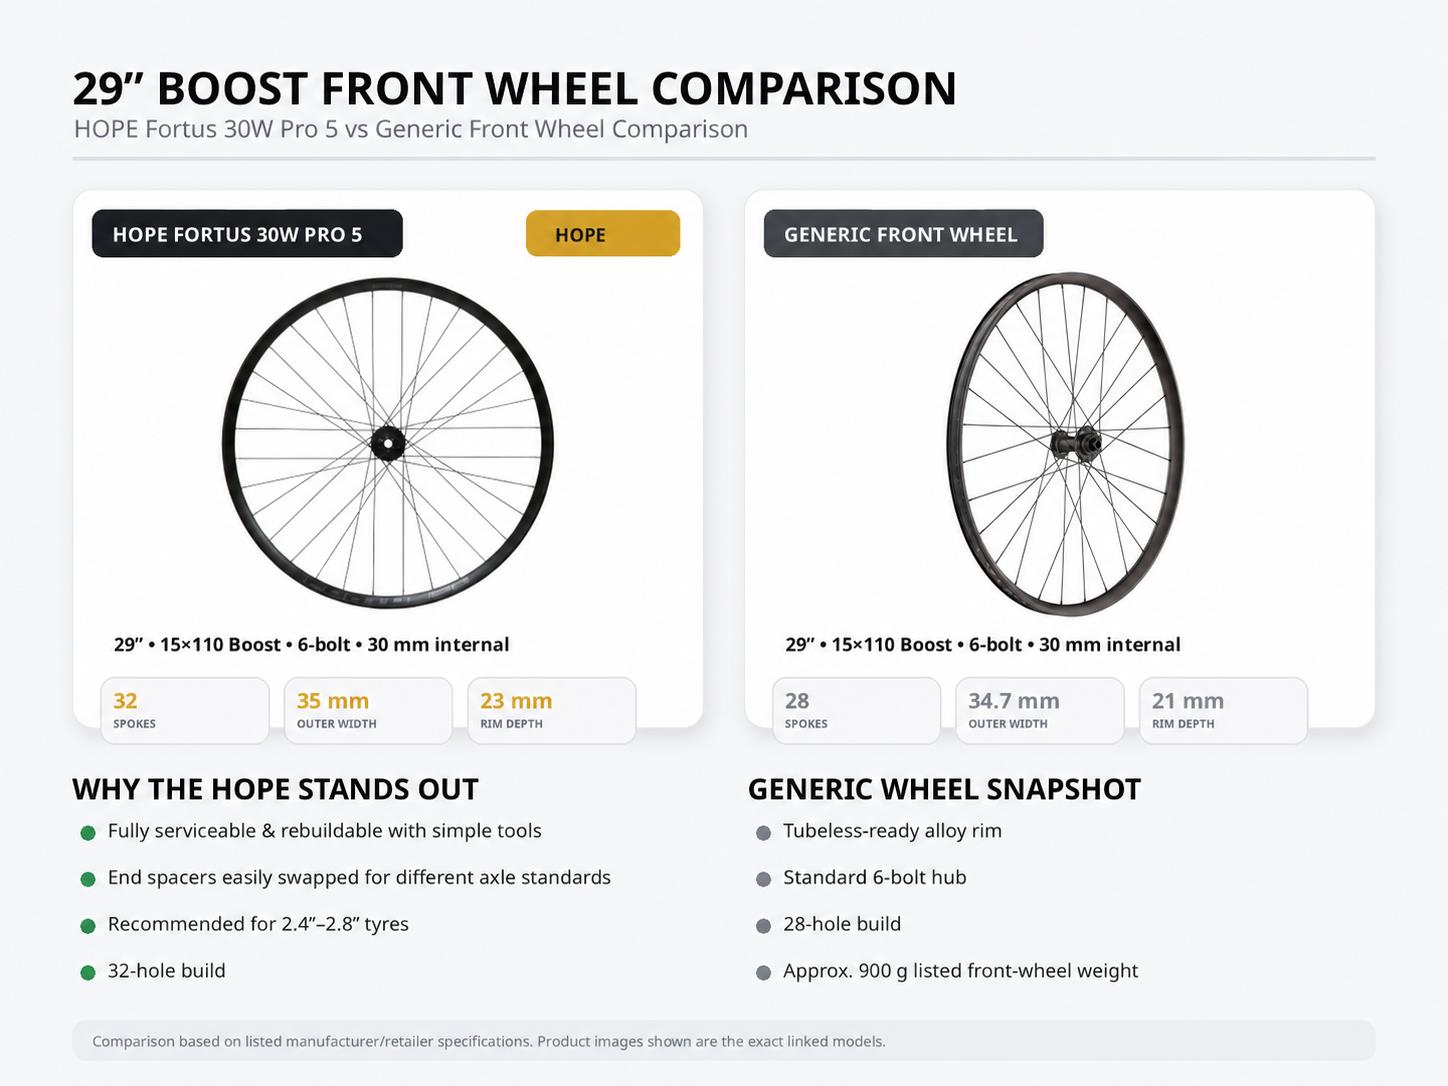Screen dimensions: 1448x1086
Task: Select the 28 spokes stat card
Action: (x=856, y=710)
